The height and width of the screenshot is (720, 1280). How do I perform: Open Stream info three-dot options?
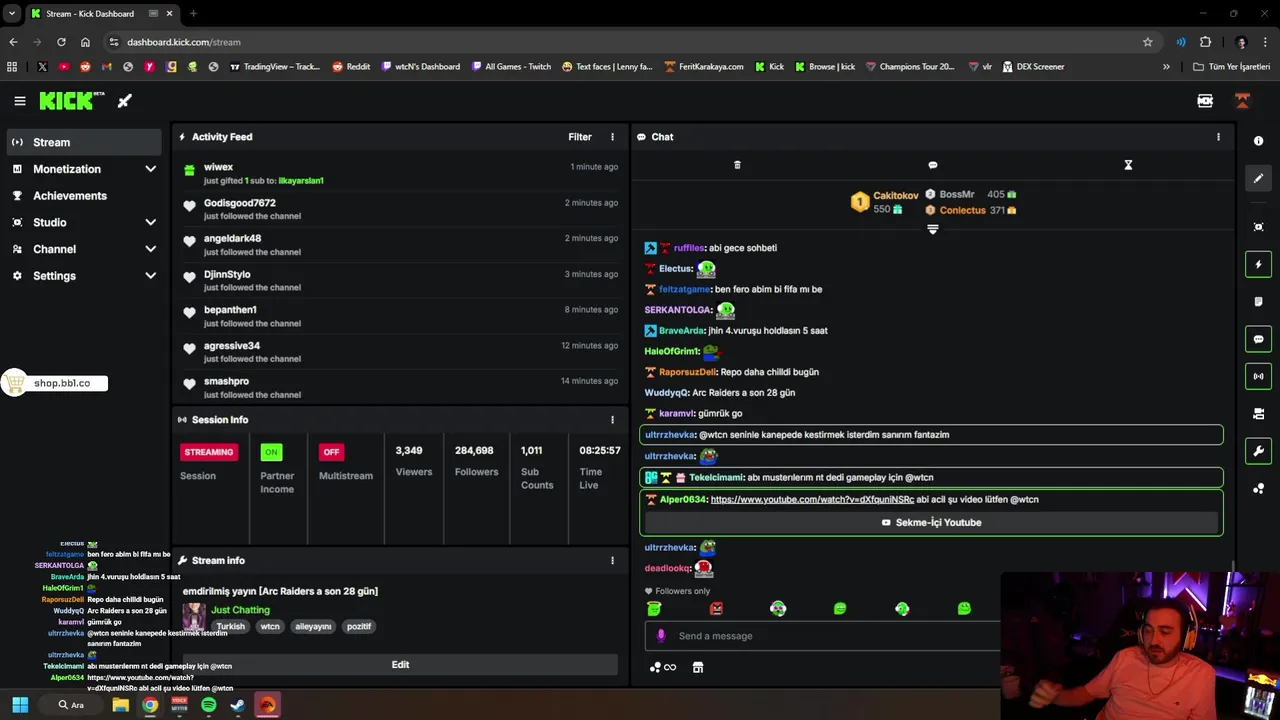click(x=613, y=561)
